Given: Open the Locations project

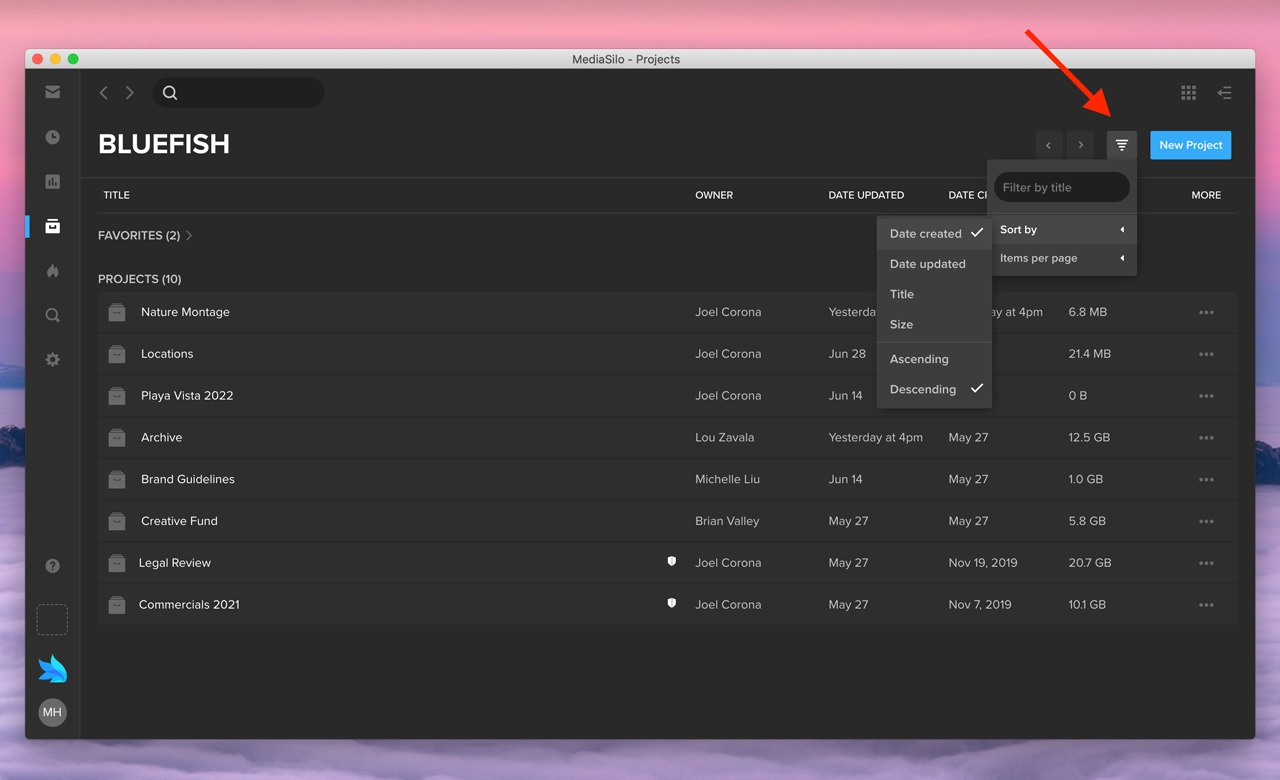Looking at the screenshot, I should pos(167,354).
